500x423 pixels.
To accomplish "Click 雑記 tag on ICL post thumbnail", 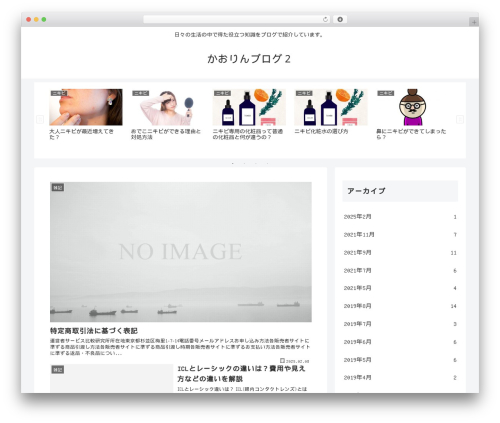I will click(x=58, y=370).
